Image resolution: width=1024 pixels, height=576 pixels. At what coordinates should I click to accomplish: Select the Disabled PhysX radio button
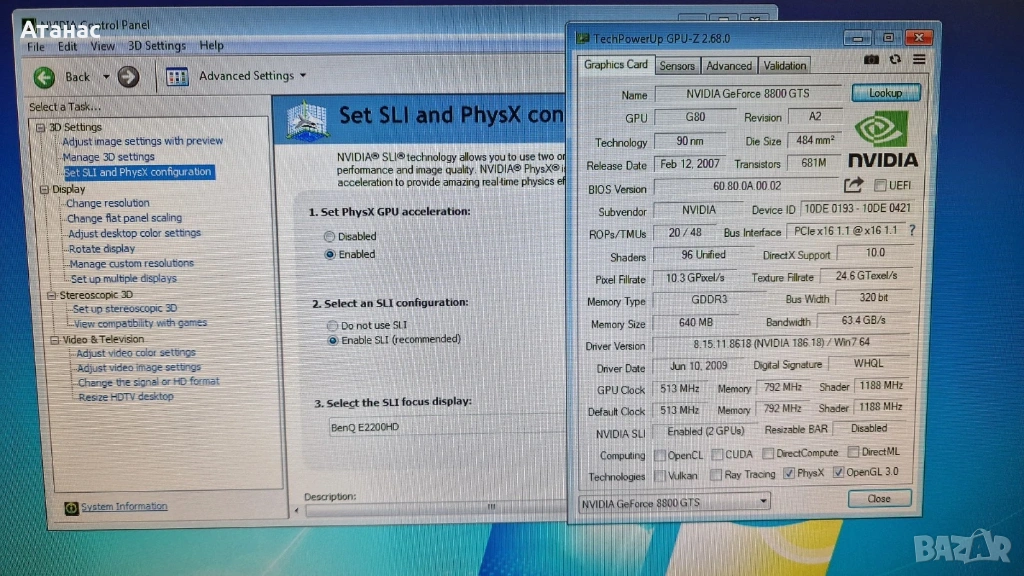330,237
